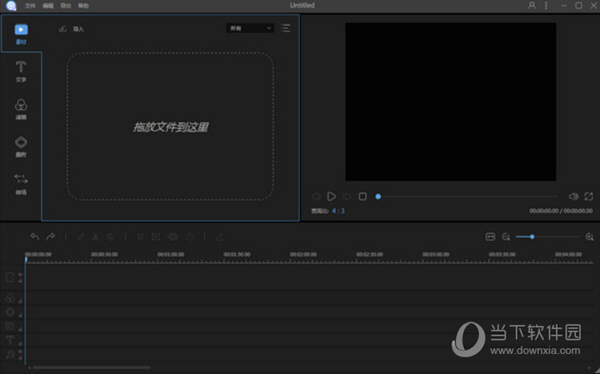Lock the video track

pyautogui.click(x=20, y=281)
